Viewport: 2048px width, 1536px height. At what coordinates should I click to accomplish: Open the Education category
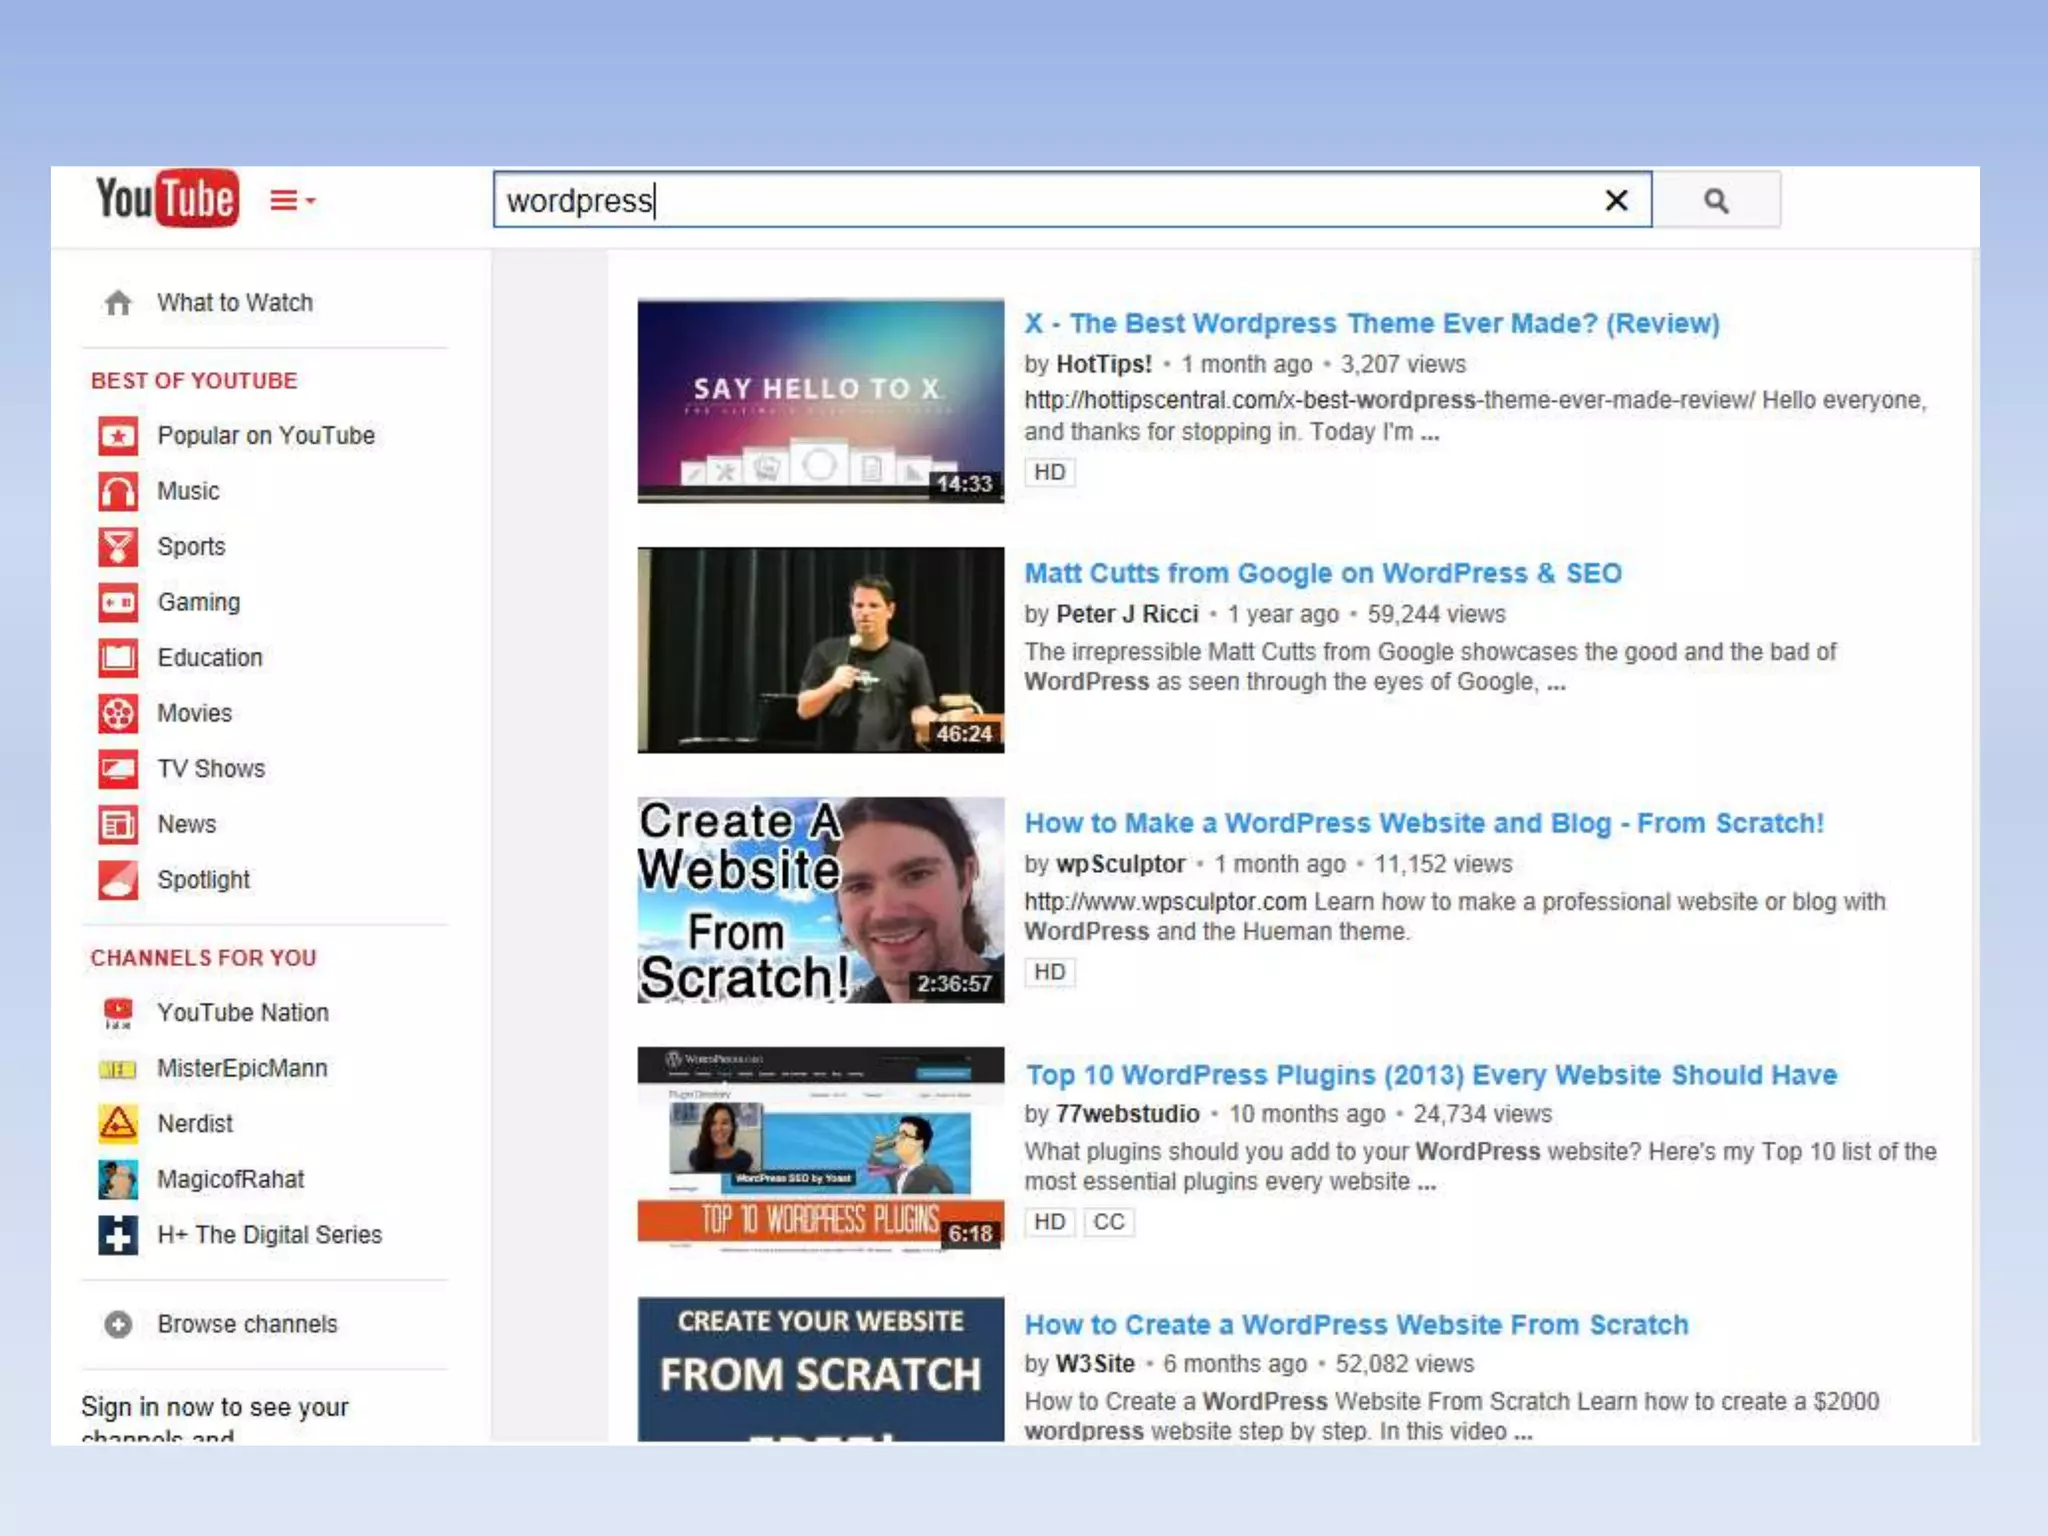click(x=209, y=658)
